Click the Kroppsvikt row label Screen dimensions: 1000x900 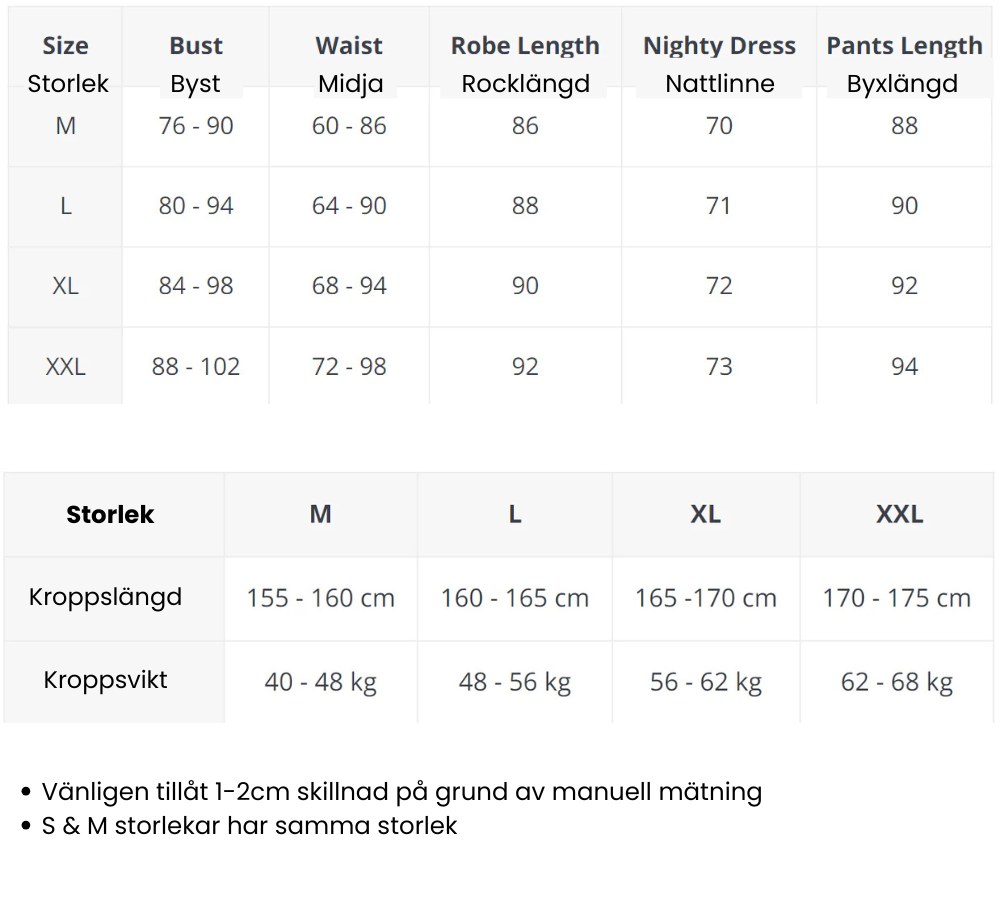106,680
